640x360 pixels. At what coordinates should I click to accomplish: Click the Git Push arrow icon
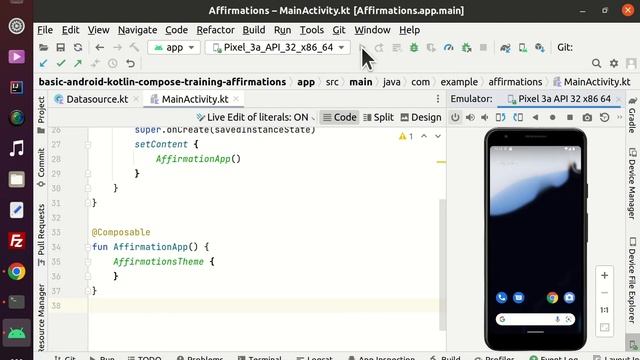pos(78,63)
